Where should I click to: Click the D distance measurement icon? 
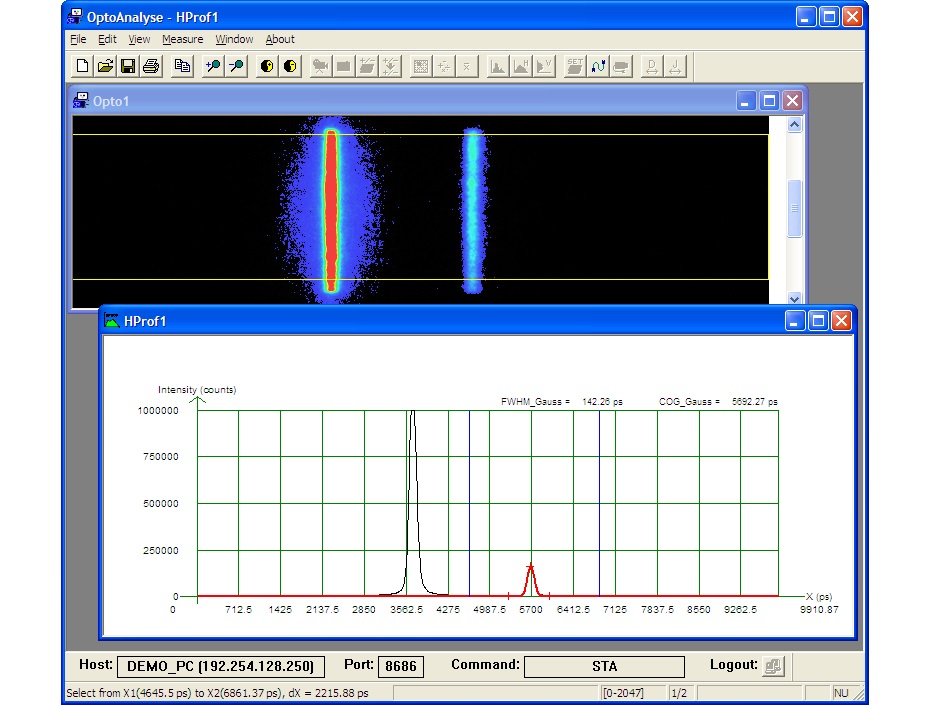(652, 66)
